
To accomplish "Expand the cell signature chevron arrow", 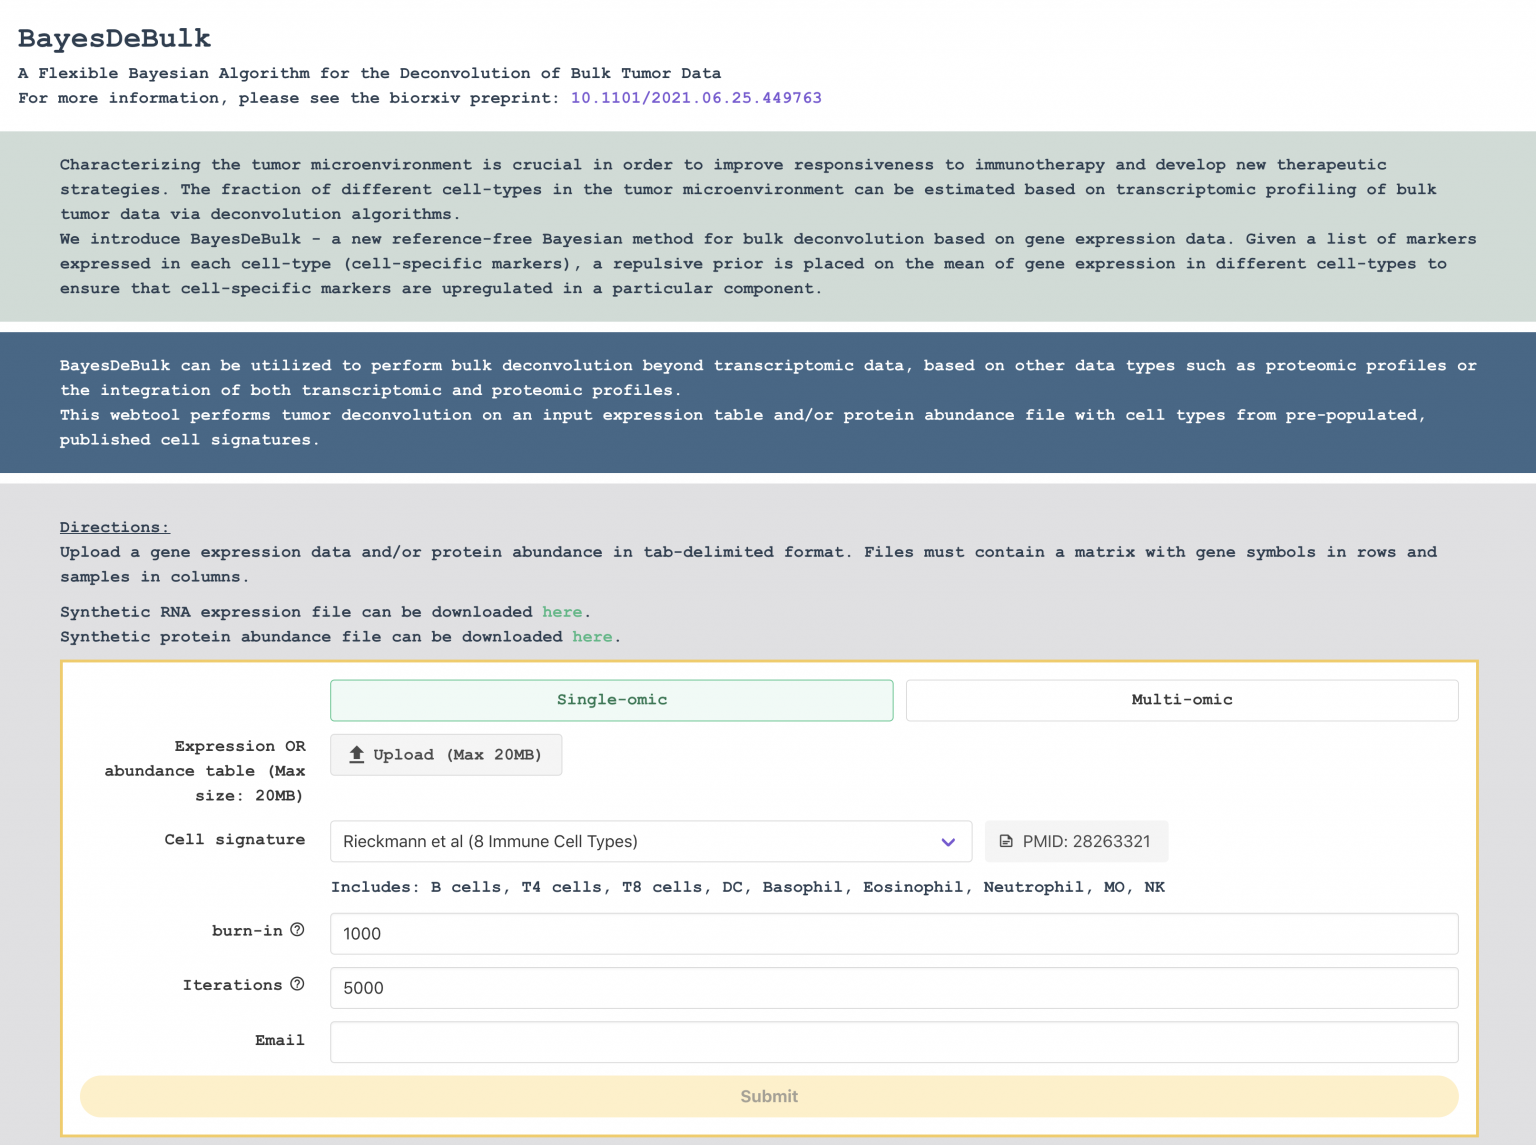I will click(x=948, y=842).
